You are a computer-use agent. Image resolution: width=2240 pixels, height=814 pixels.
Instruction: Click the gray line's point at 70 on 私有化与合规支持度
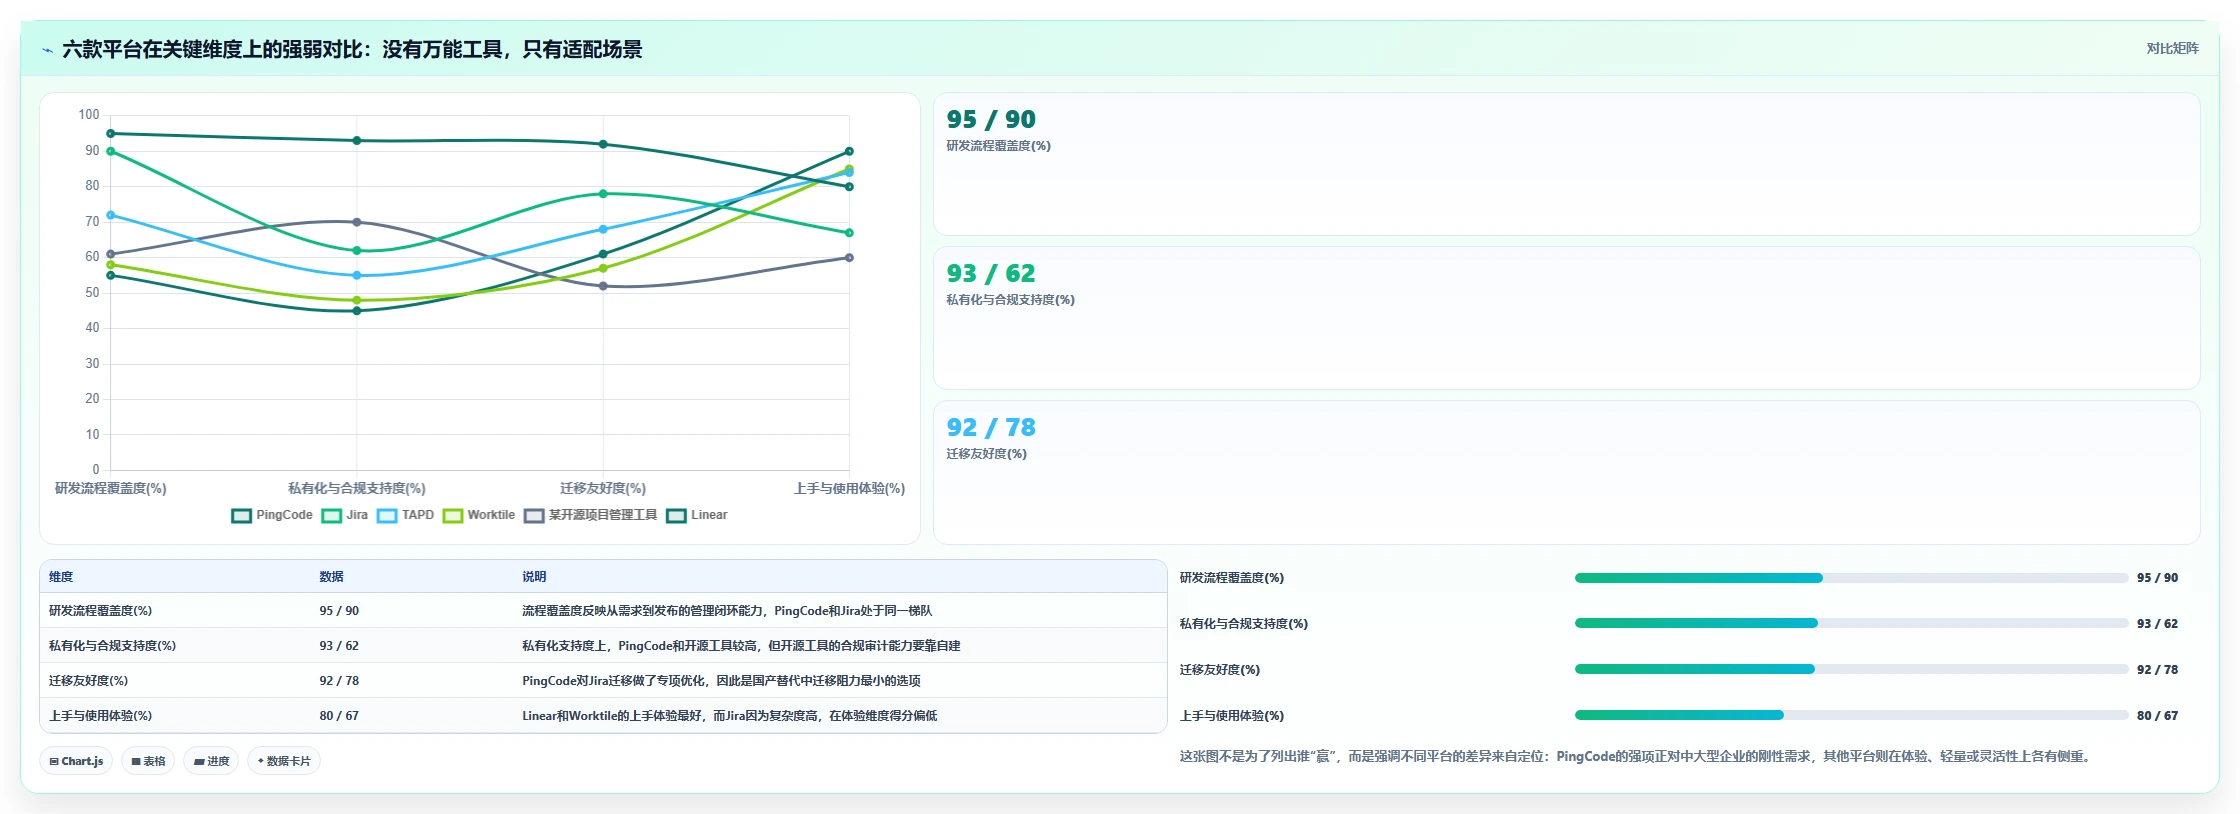[357, 222]
